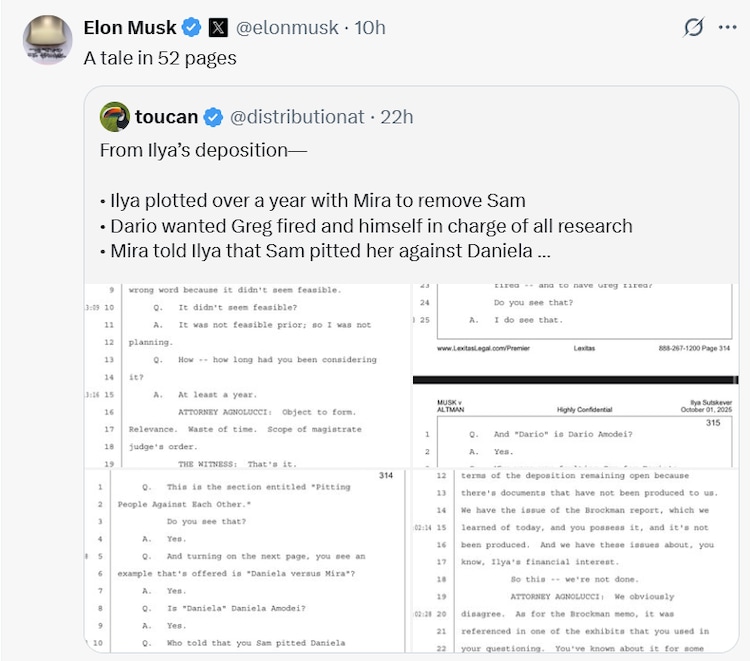Click the "From Ilya's deposition" quoted text
Image resolution: width=750 pixels, height=661 pixels.
[x=204, y=150]
